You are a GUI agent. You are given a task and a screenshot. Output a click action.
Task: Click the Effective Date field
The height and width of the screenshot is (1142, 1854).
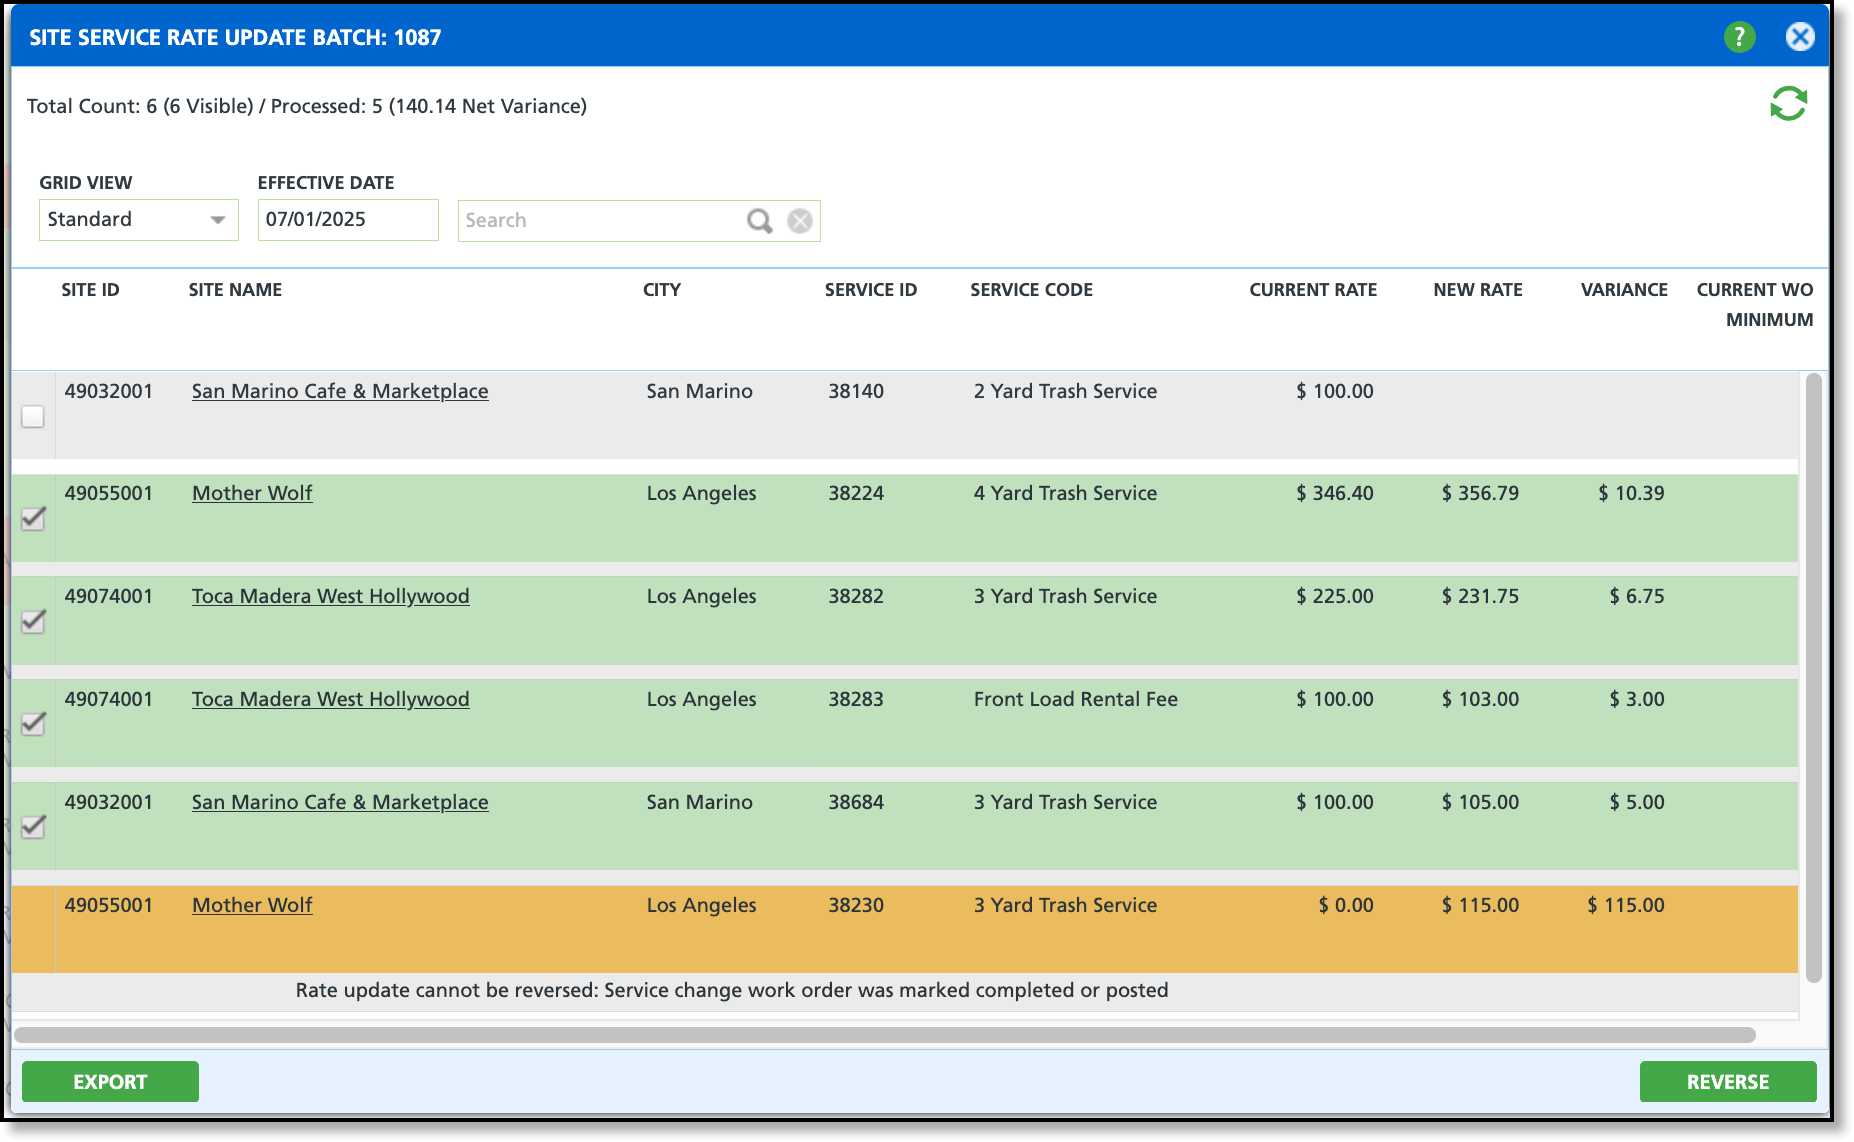347,220
